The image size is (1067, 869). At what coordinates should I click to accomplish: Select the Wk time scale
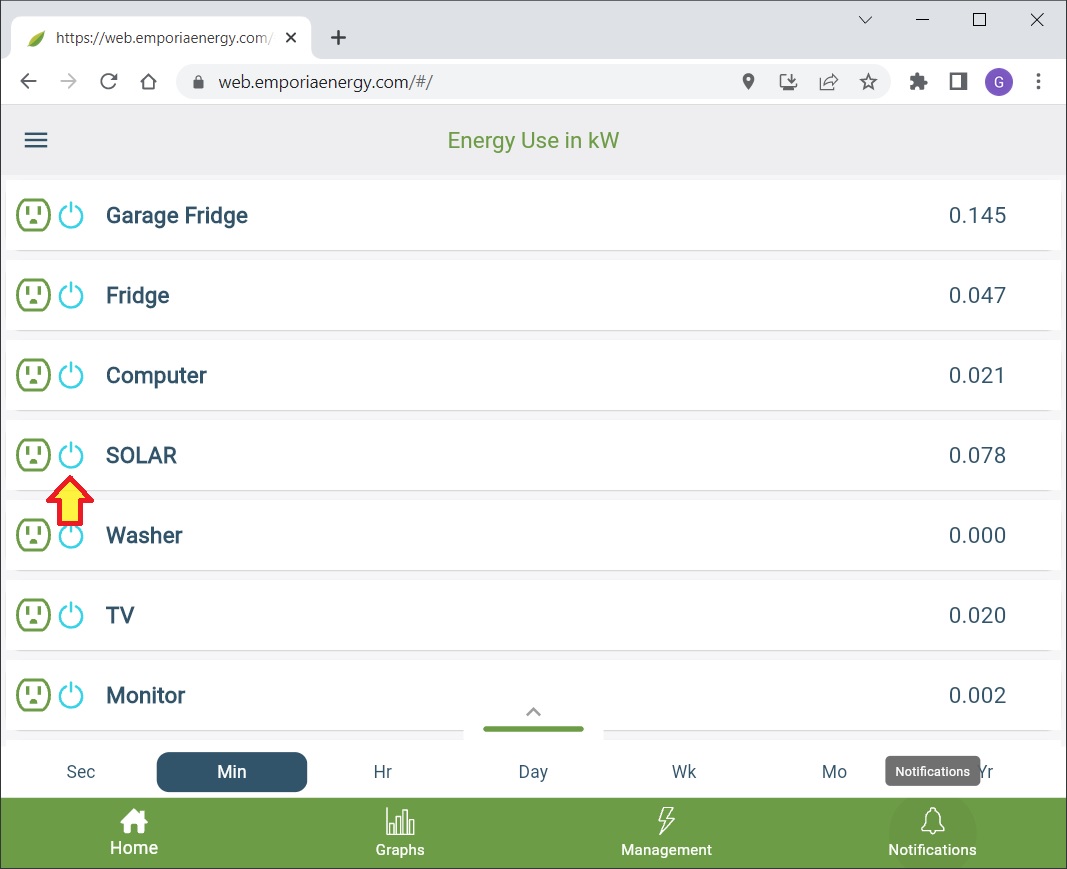pyautogui.click(x=684, y=772)
